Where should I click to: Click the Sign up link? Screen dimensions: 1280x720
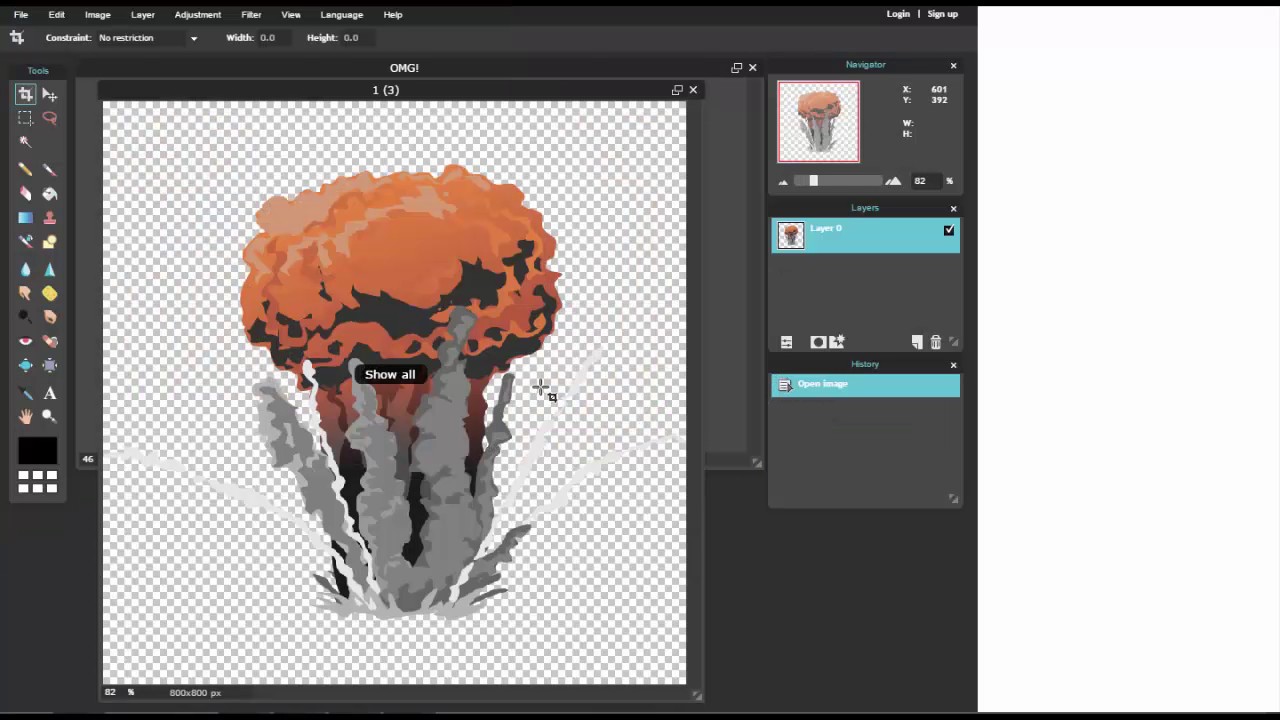point(943,14)
